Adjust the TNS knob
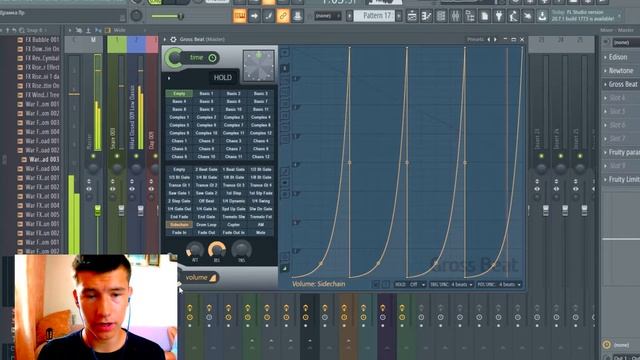This screenshot has height=360, width=640. point(241,249)
